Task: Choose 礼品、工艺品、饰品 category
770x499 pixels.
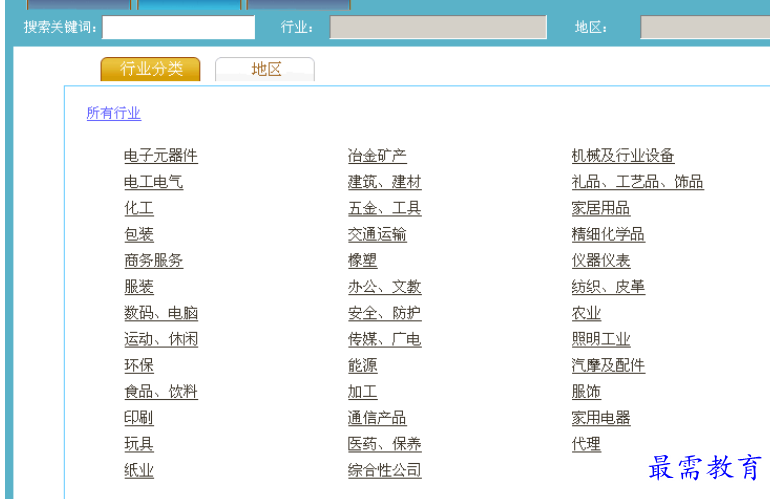Action: pyautogui.click(x=638, y=182)
